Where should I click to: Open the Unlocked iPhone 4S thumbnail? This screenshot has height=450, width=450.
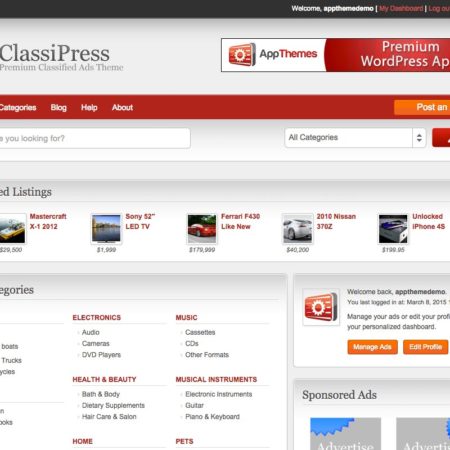[x=393, y=228]
